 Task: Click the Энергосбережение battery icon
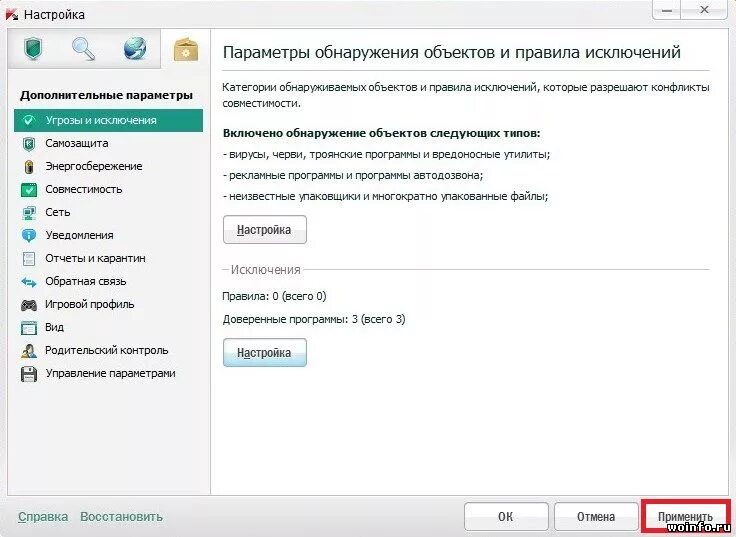29,167
